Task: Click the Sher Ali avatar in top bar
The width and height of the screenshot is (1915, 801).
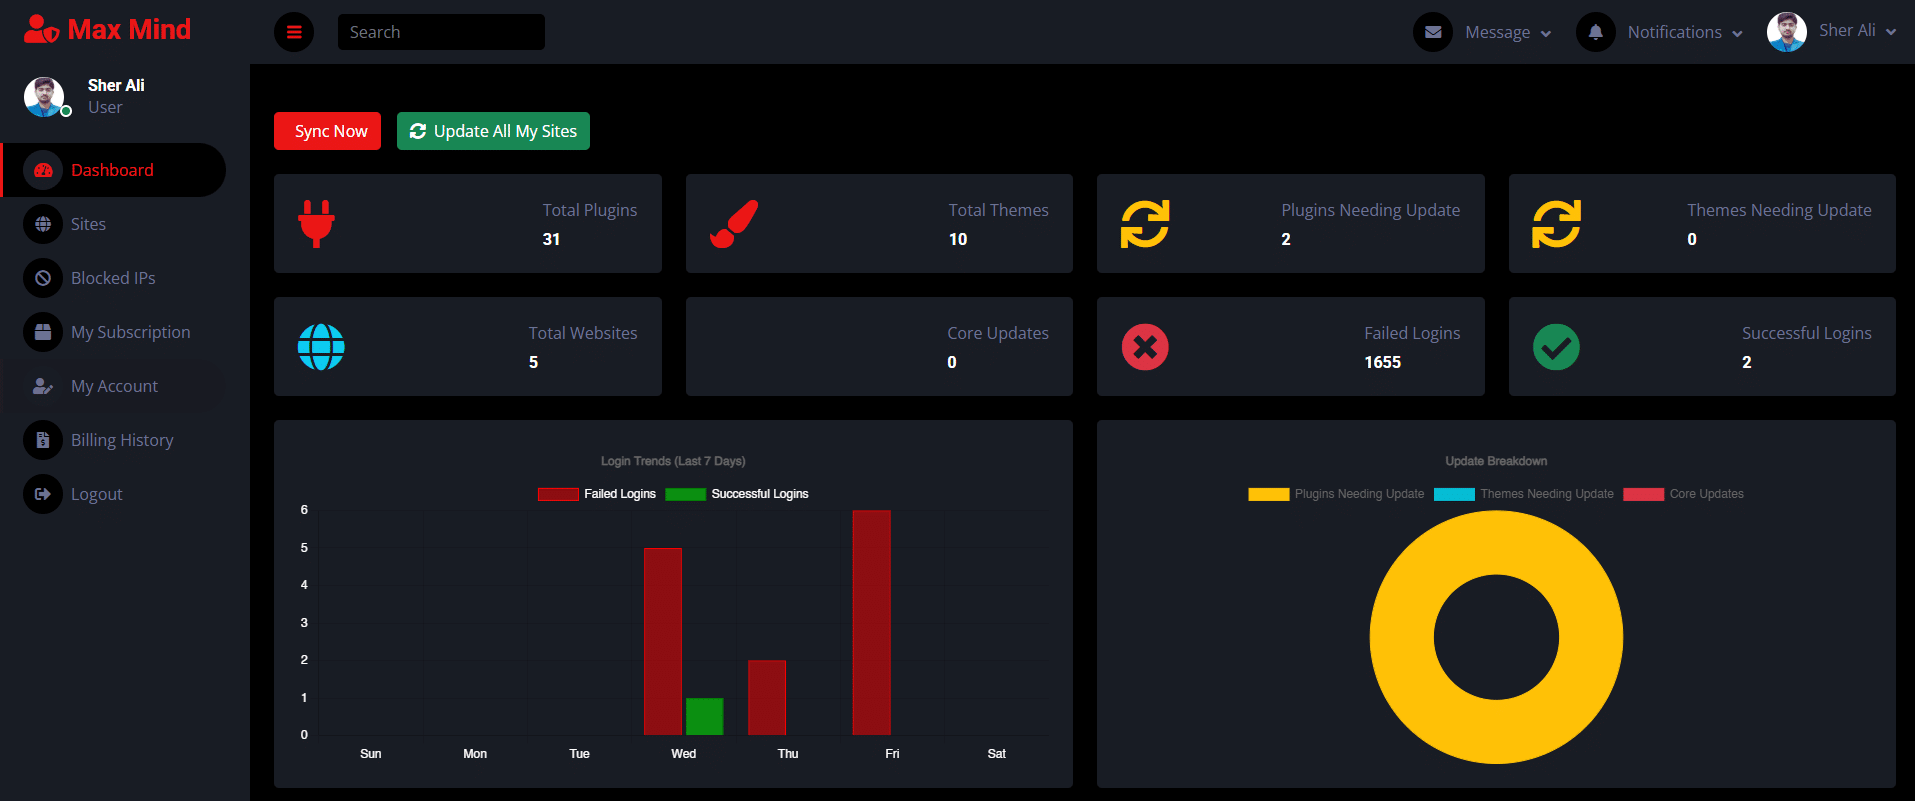Action: pyautogui.click(x=1787, y=32)
